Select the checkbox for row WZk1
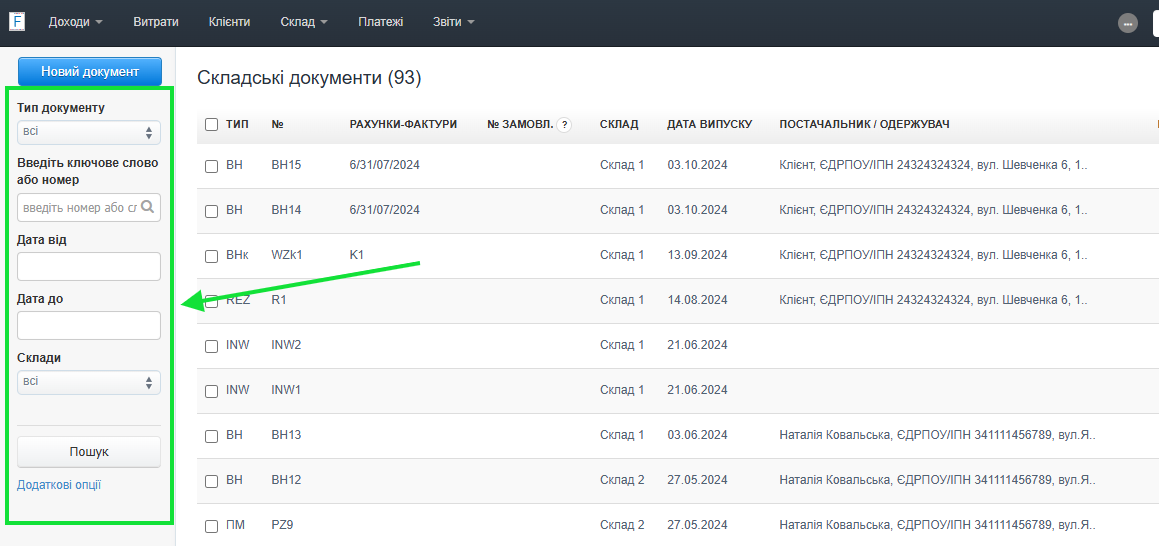 [211, 256]
